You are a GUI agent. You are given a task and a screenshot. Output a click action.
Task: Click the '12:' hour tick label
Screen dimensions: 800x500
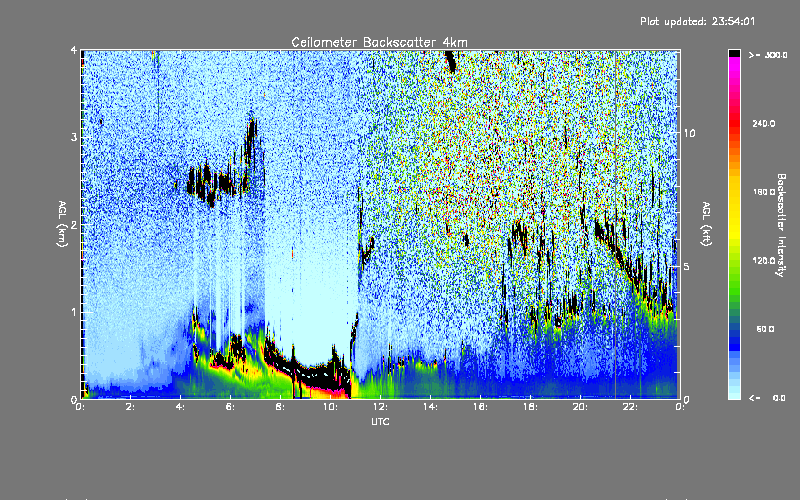pyautogui.click(x=380, y=407)
